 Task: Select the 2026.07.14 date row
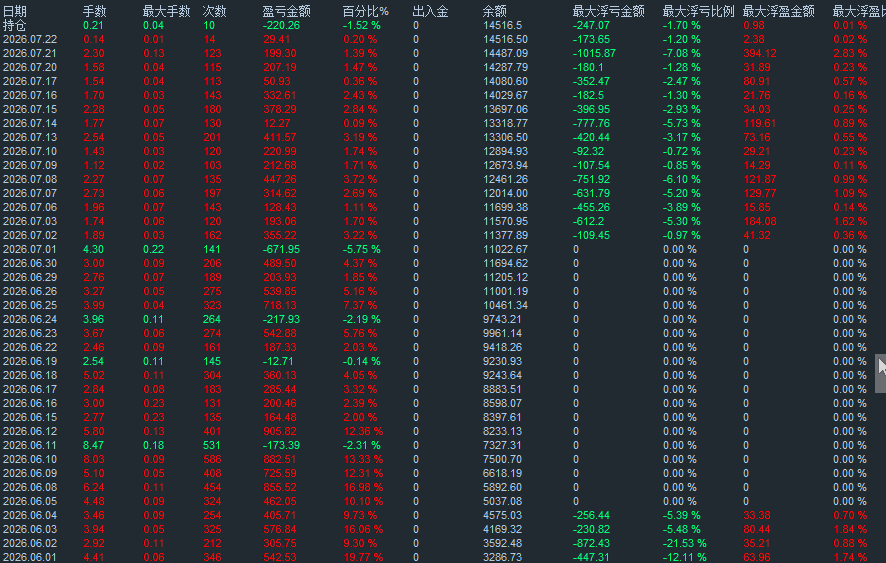click(30, 123)
